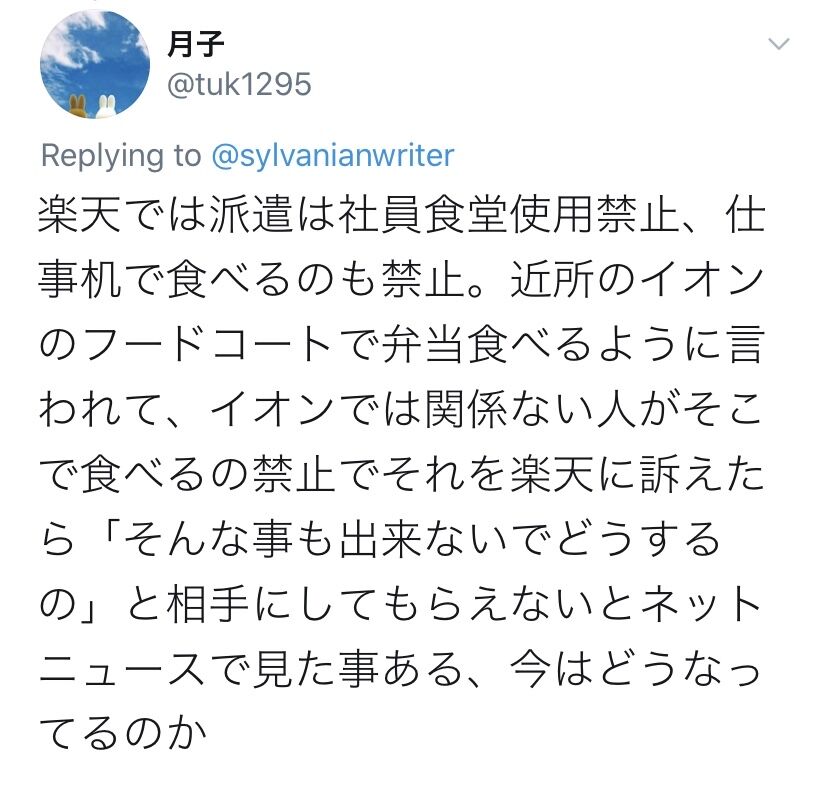The image size is (828, 795).
Task: Click the phrase 関係ない人 in the tweet
Action: (531, 409)
